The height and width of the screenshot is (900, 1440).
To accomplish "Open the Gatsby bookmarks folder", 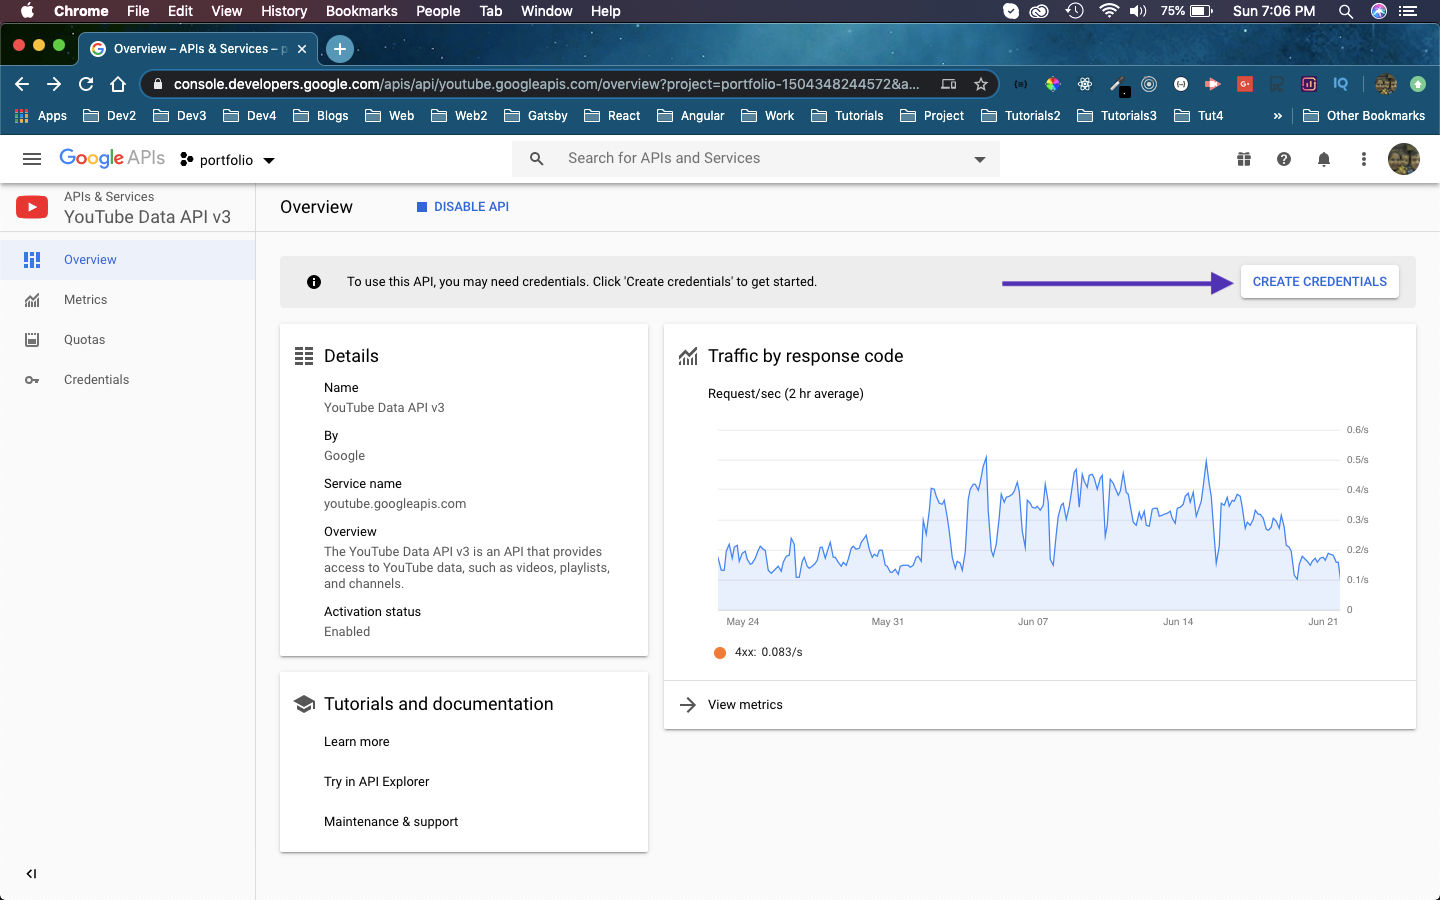I will (x=536, y=116).
